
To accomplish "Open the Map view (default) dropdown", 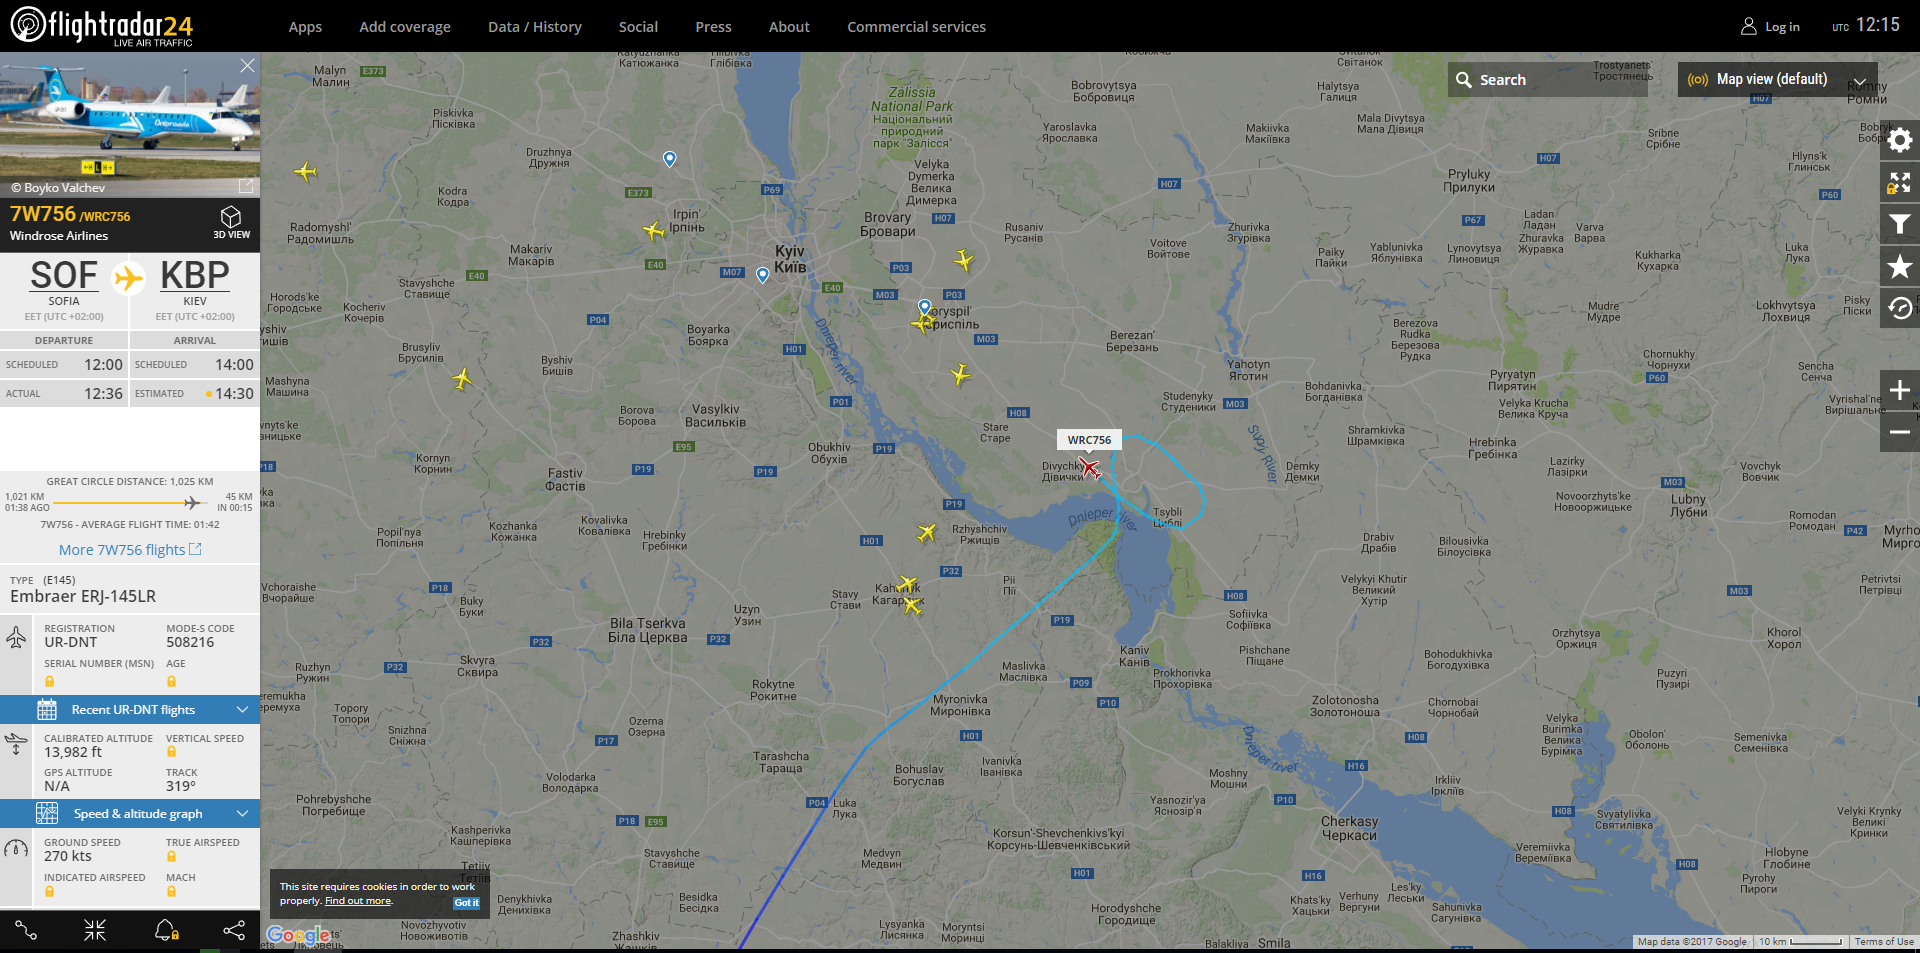I will click(x=1777, y=79).
